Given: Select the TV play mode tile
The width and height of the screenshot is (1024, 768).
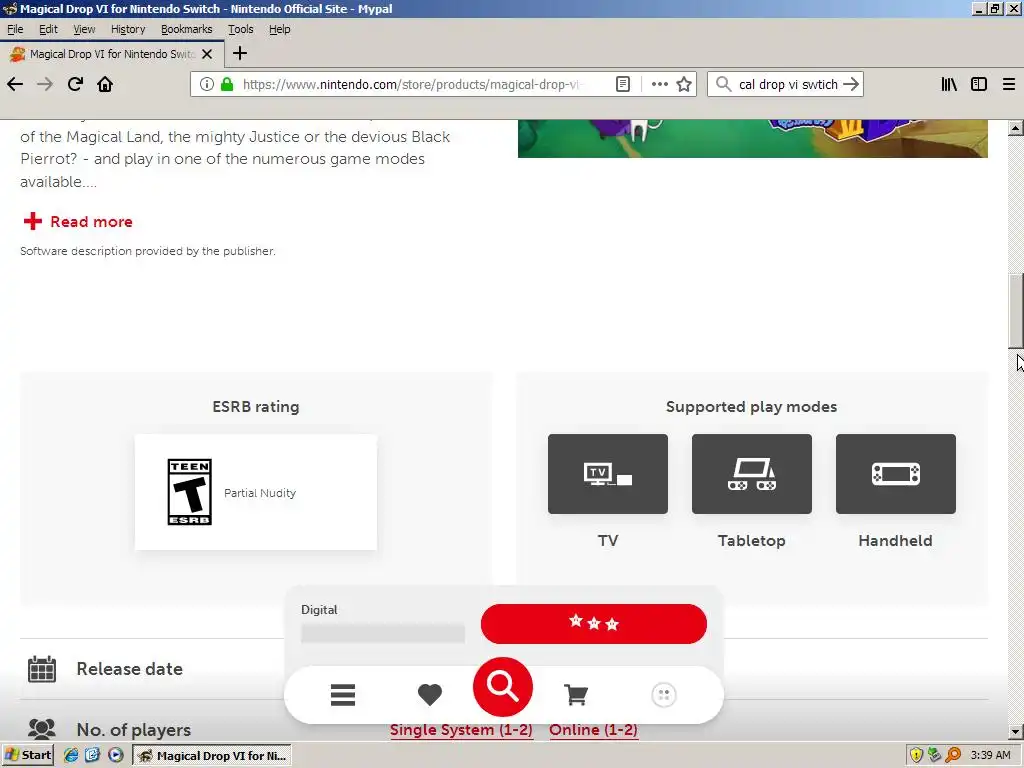Looking at the screenshot, I should point(608,474).
